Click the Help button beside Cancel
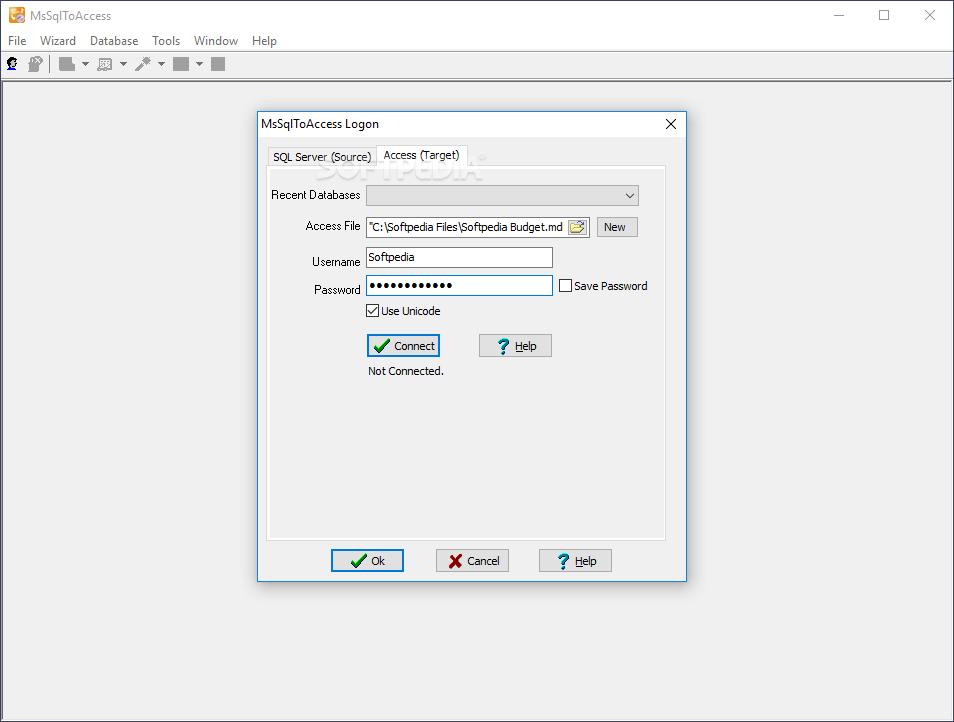954x722 pixels. pos(575,561)
